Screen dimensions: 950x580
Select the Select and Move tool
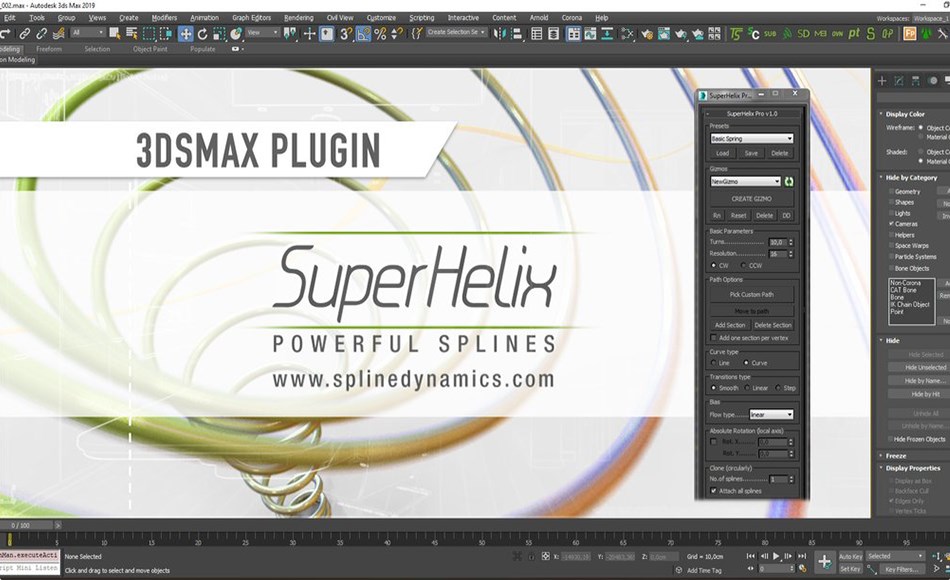pos(184,35)
